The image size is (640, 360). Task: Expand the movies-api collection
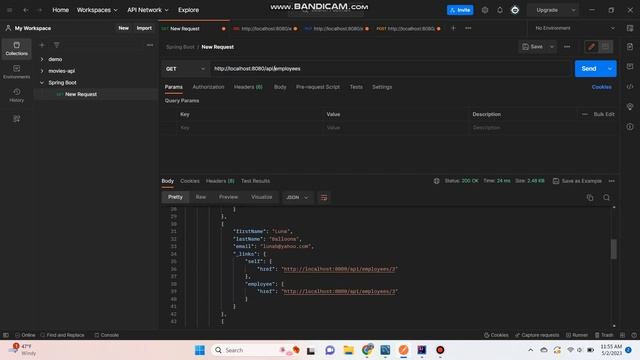[42, 71]
